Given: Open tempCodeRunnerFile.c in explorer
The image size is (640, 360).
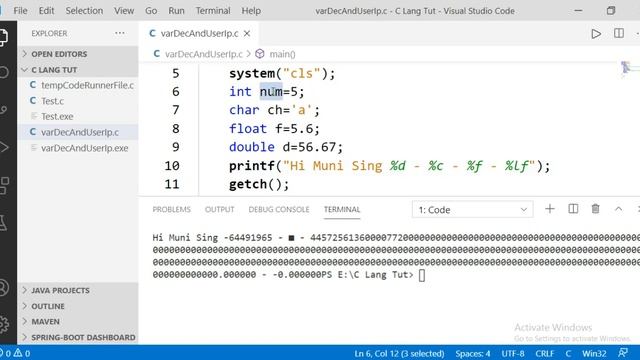Looking at the screenshot, I should coord(78,85).
